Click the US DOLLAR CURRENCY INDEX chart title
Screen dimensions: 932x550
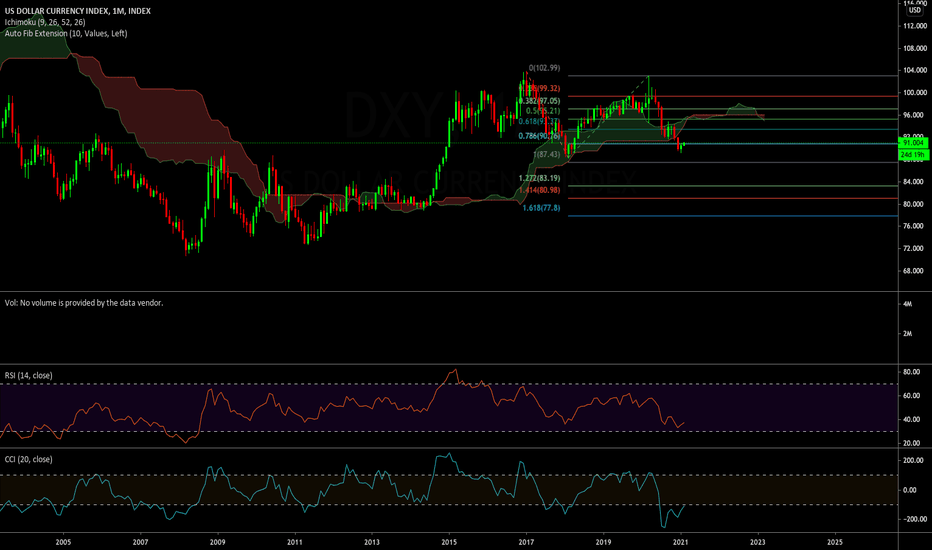click(77, 11)
